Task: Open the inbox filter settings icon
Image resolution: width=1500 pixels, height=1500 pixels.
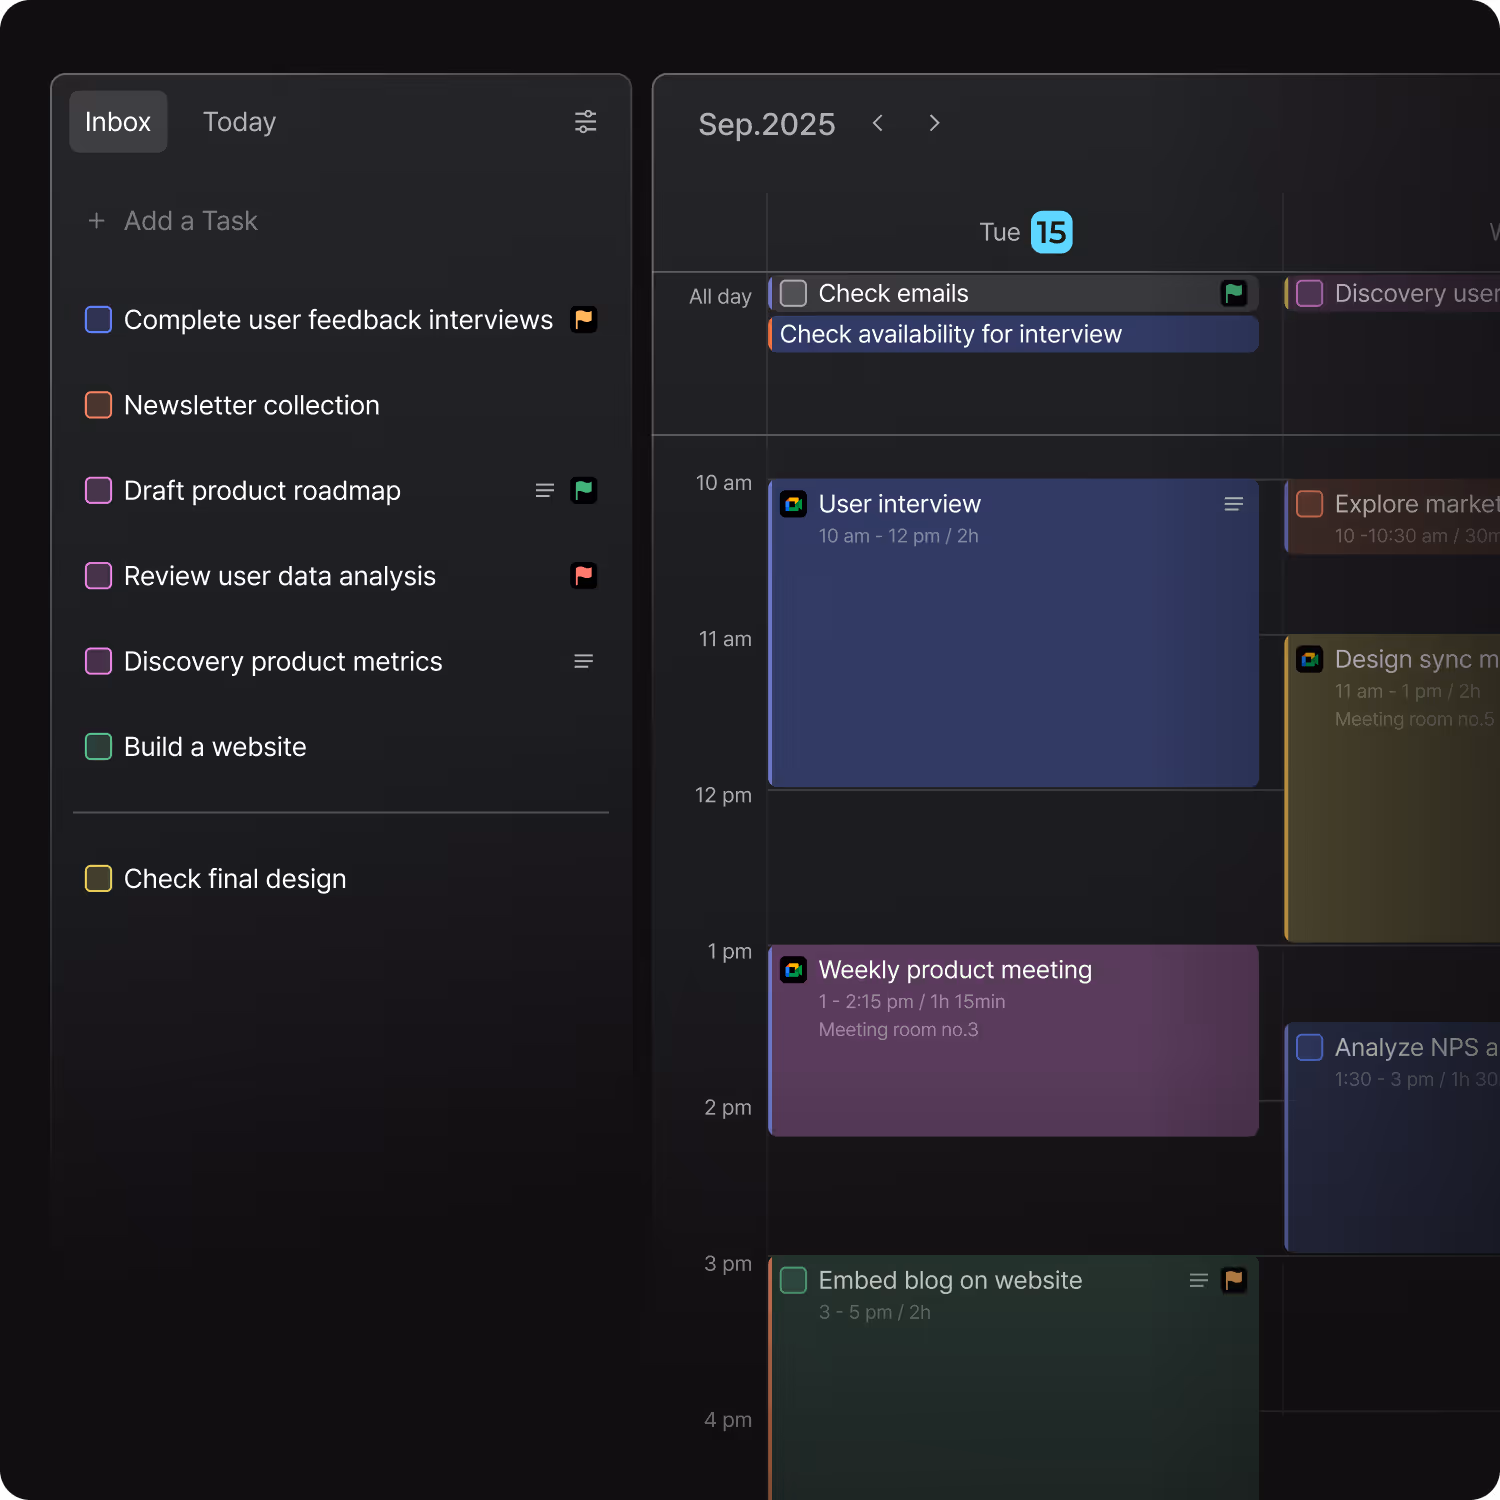Action: [x=585, y=122]
